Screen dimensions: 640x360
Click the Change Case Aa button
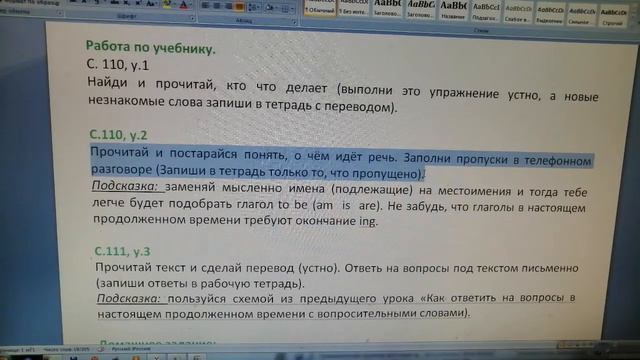(x=151, y=4)
